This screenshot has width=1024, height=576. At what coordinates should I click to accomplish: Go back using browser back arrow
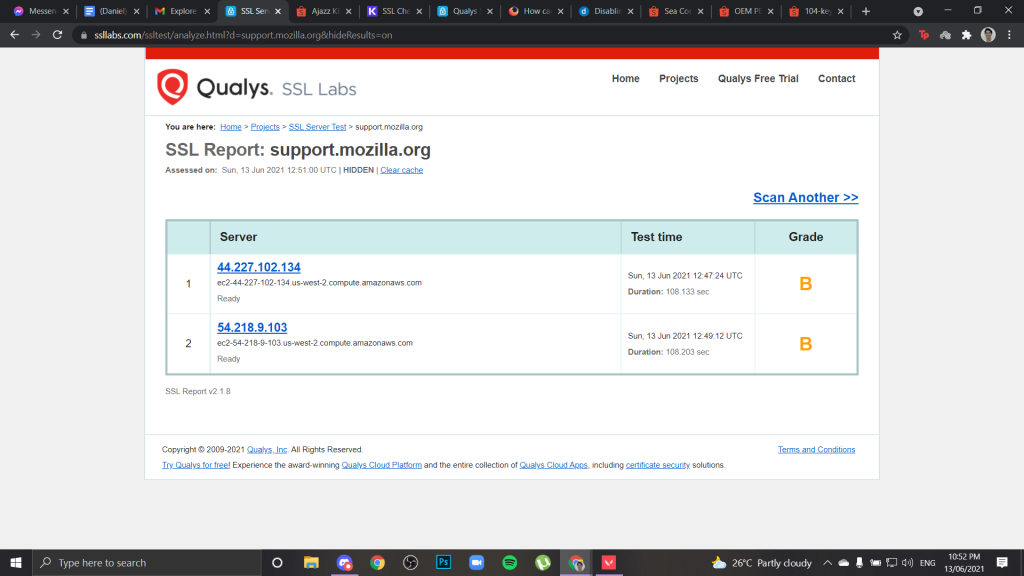click(14, 35)
